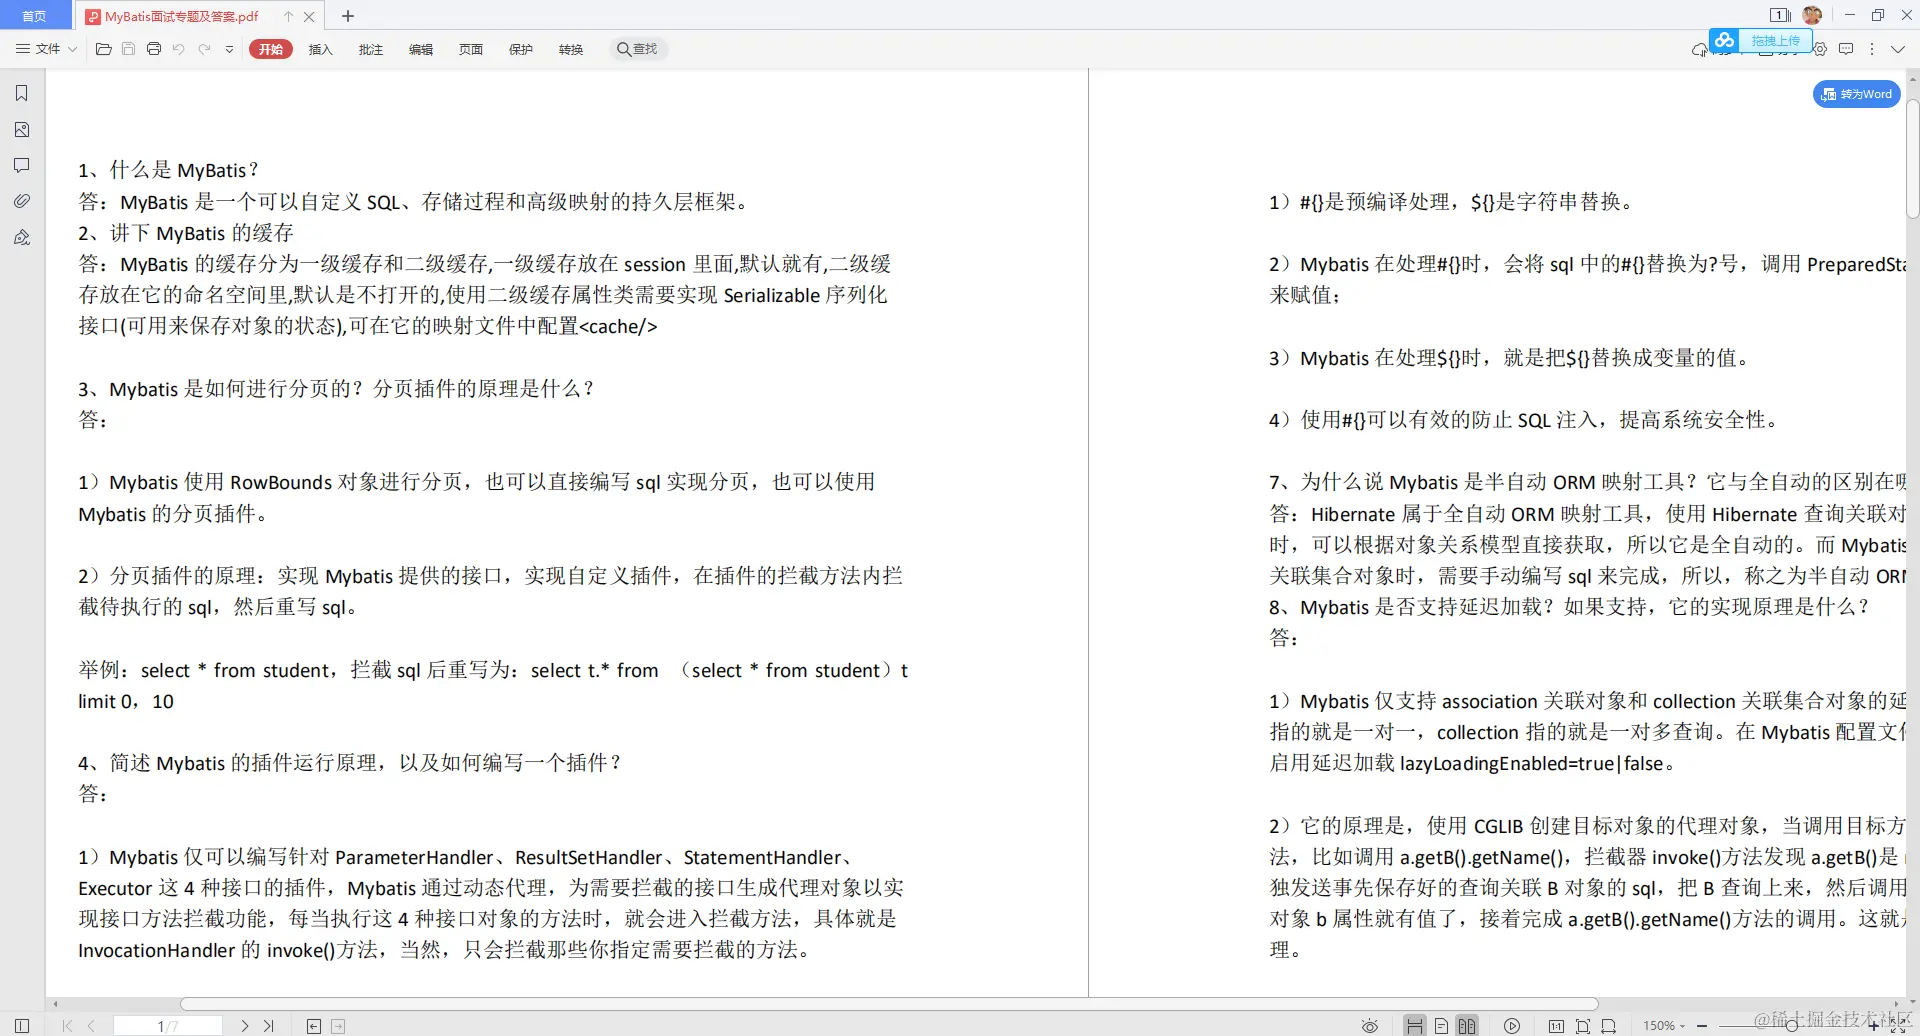Select the 开始 ribbon tab
The height and width of the screenshot is (1036, 1920).
pos(271,49)
